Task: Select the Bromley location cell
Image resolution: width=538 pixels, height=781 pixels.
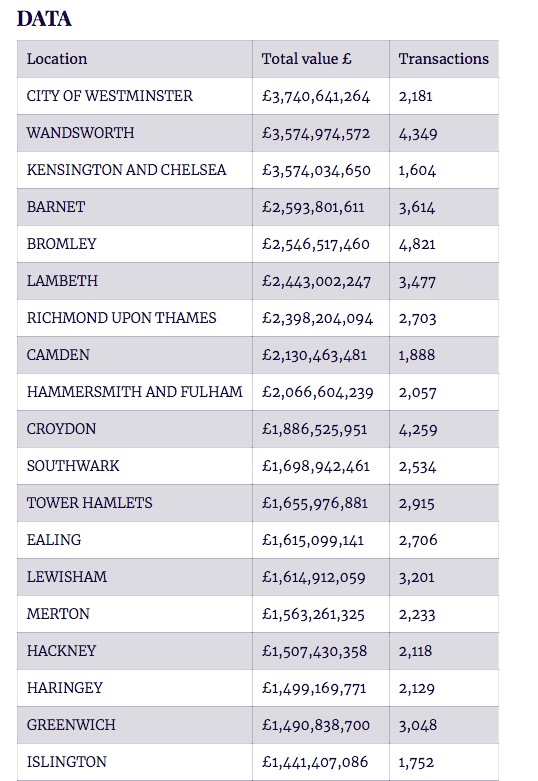Action: (x=134, y=244)
